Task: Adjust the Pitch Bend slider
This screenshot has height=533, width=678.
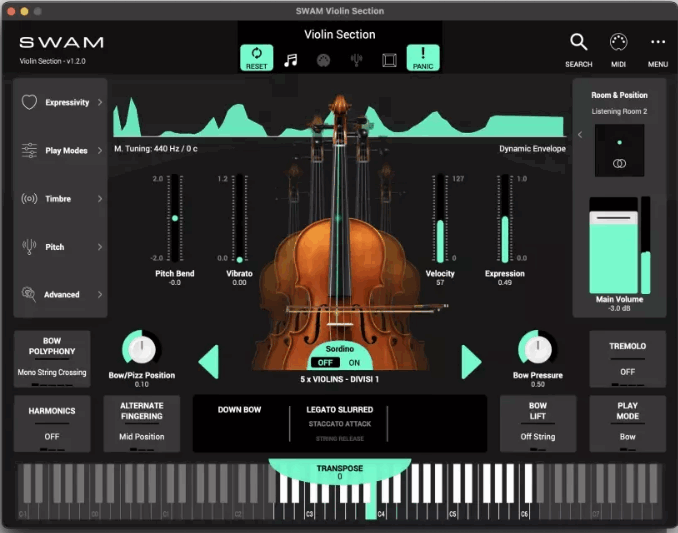Action: 175,218
